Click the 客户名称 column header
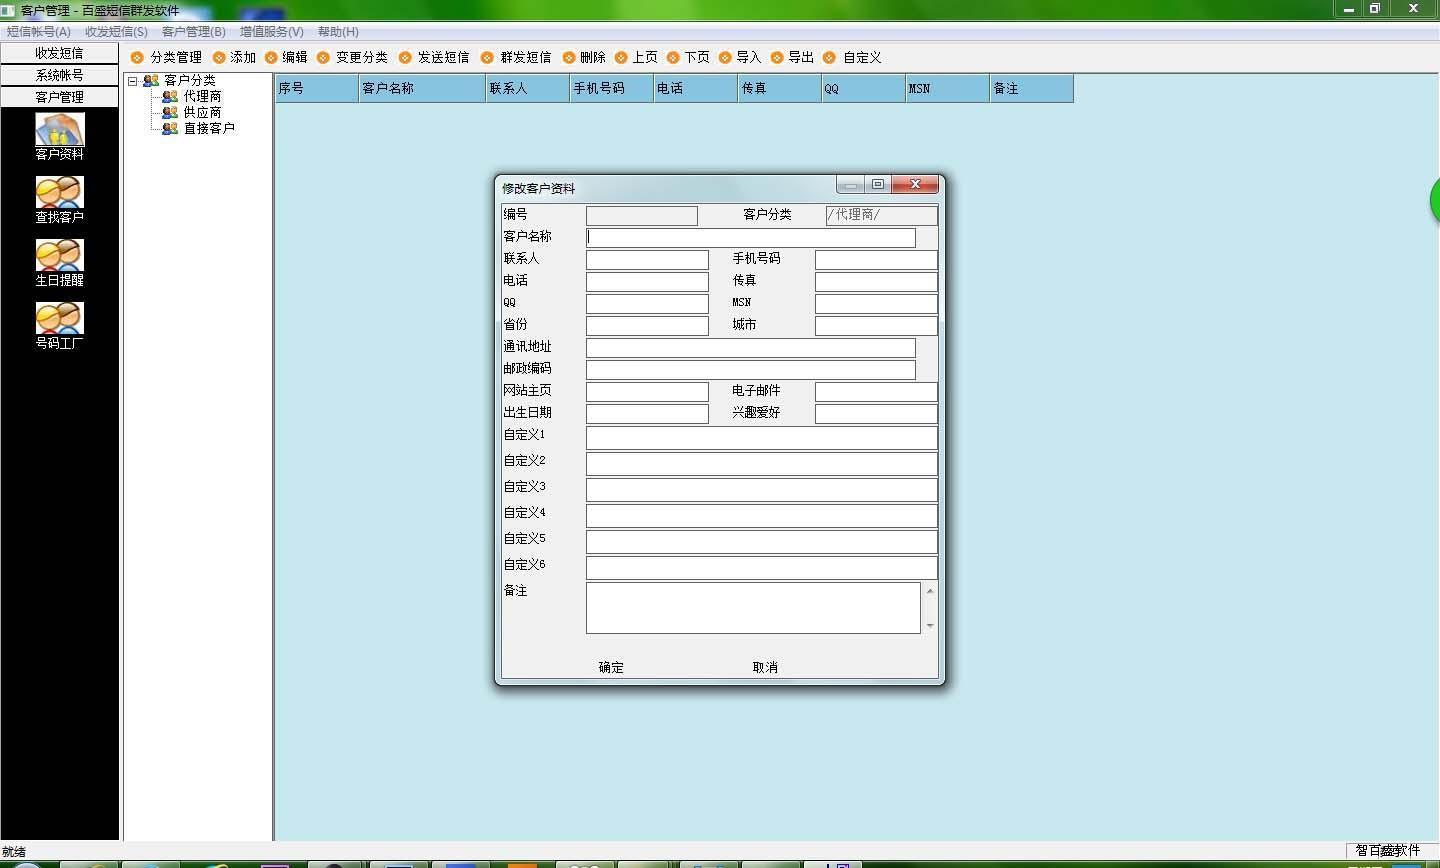Image resolution: width=1440 pixels, height=868 pixels. 422,88
